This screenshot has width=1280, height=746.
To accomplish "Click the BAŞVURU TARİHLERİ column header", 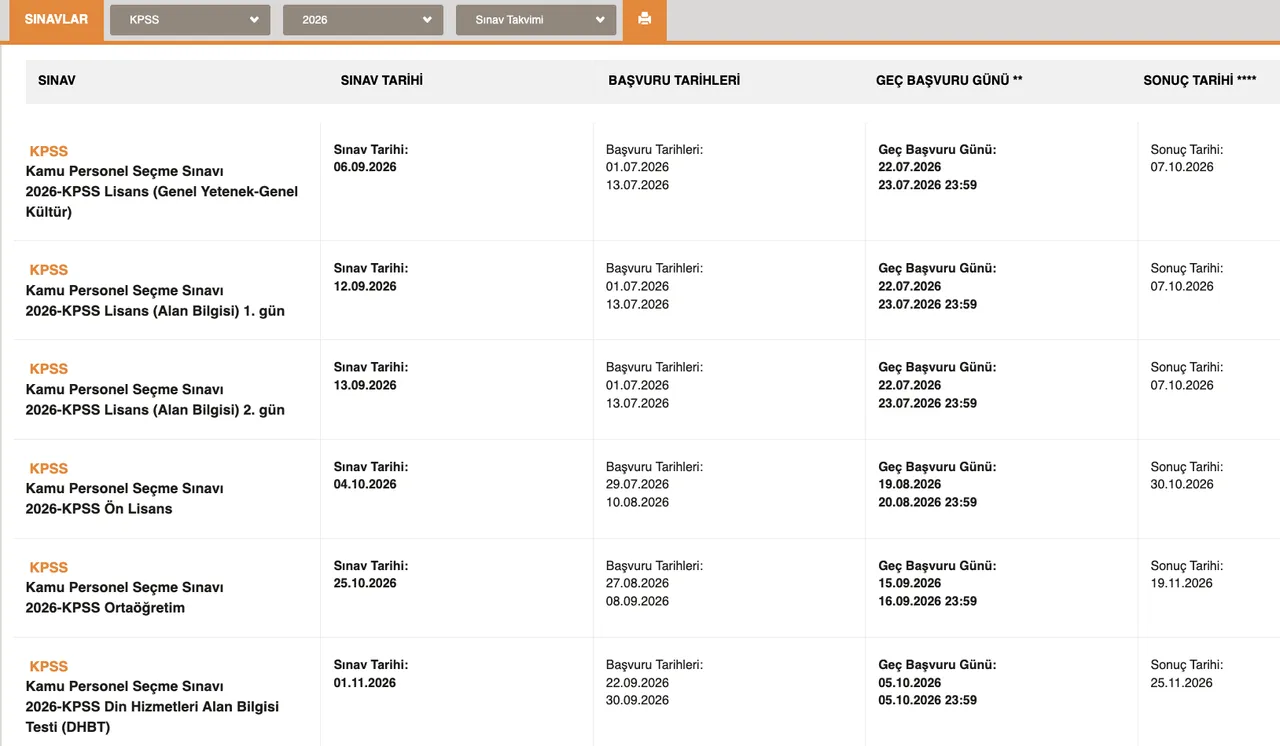I will point(674,80).
